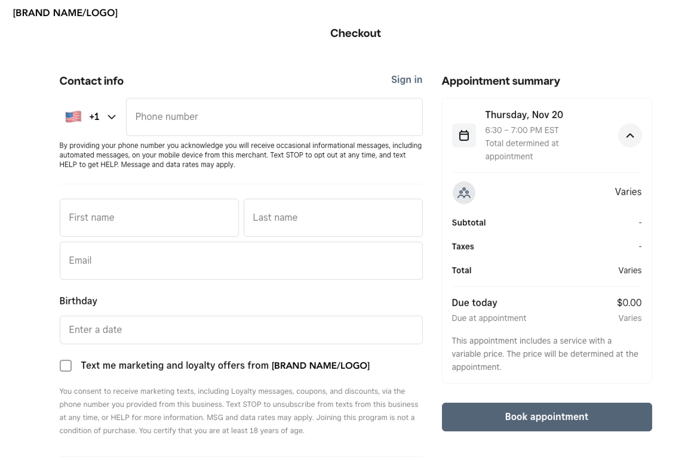The width and height of the screenshot is (688, 460).
Task: Collapse the appointment summary details chevron
Action: pyautogui.click(x=629, y=136)
